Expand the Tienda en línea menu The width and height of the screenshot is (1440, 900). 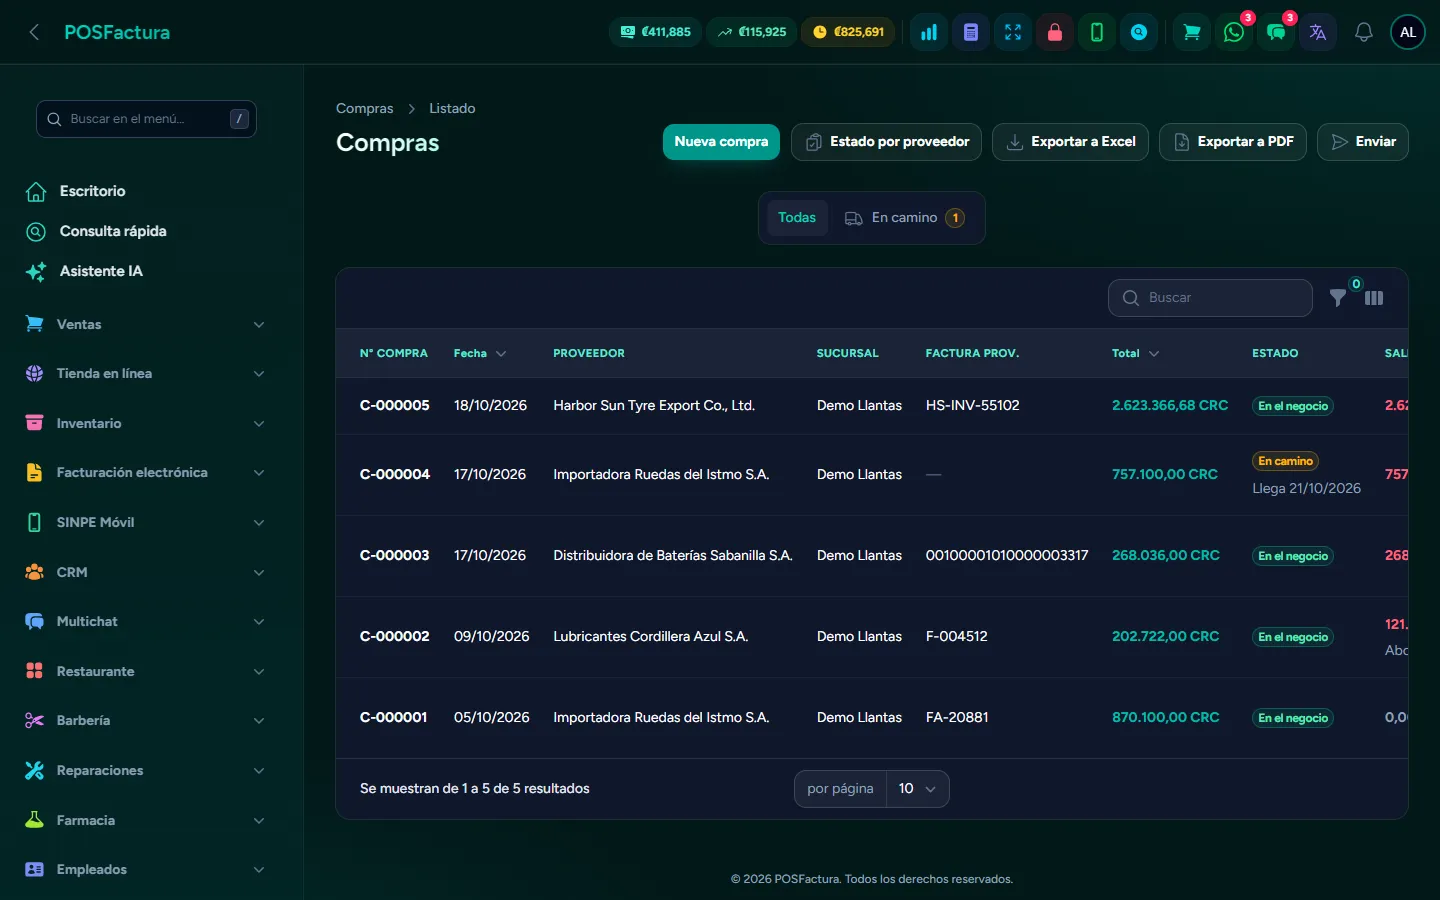146,374
